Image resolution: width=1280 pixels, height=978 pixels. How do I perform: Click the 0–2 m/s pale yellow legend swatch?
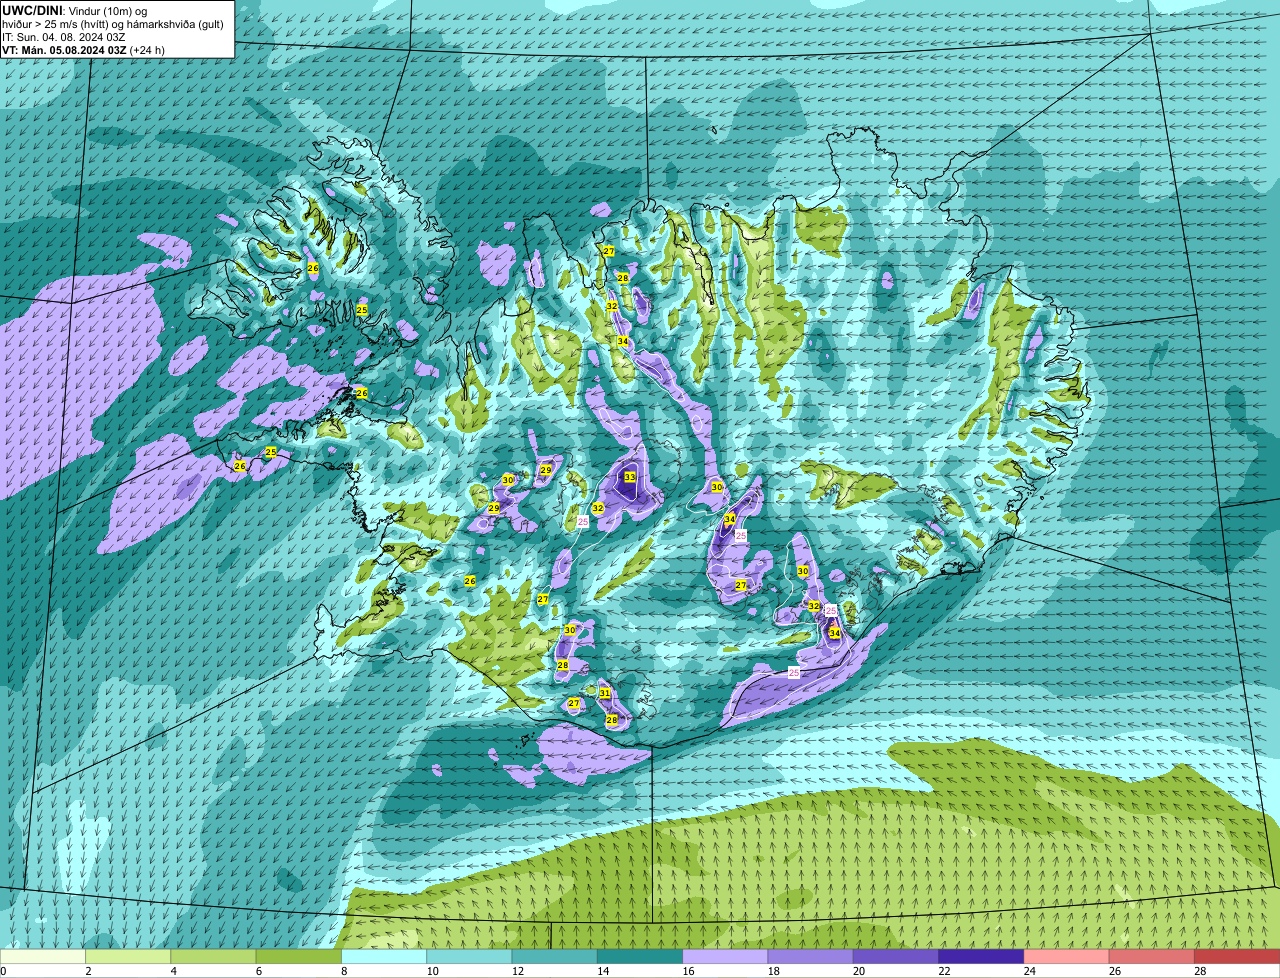[43, 956]
